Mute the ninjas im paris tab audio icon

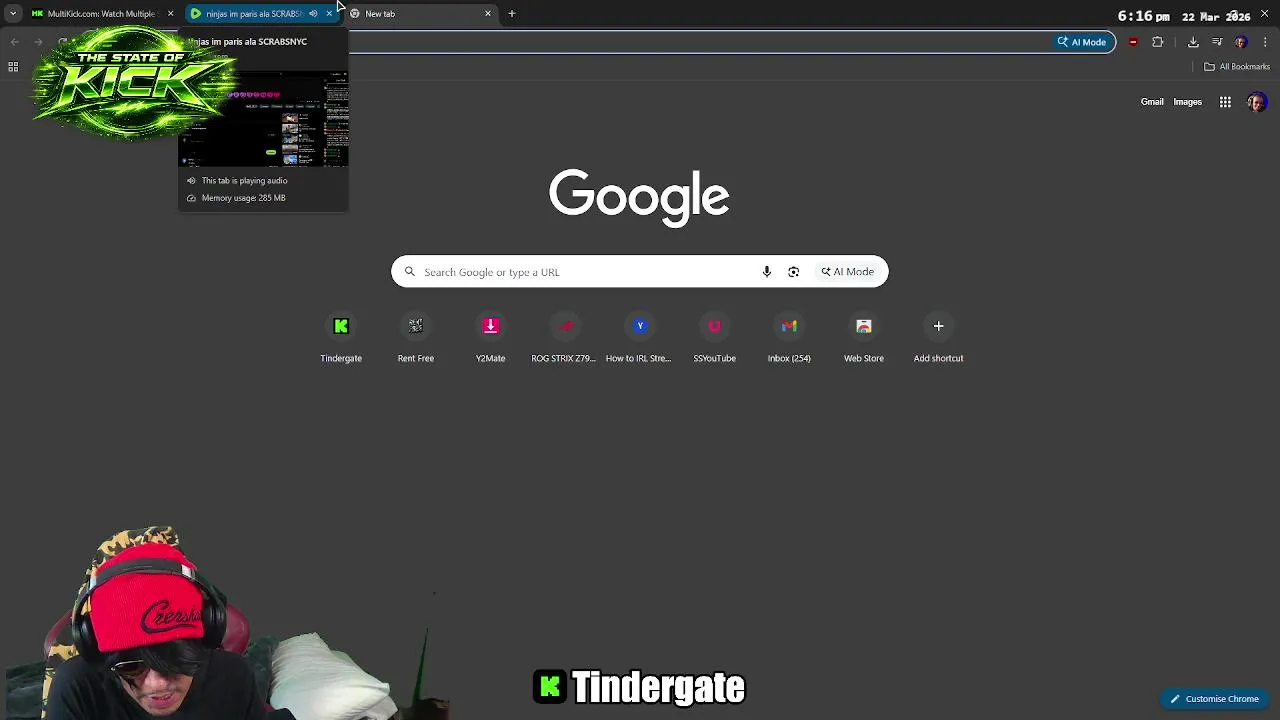click(x=313, y=14)
